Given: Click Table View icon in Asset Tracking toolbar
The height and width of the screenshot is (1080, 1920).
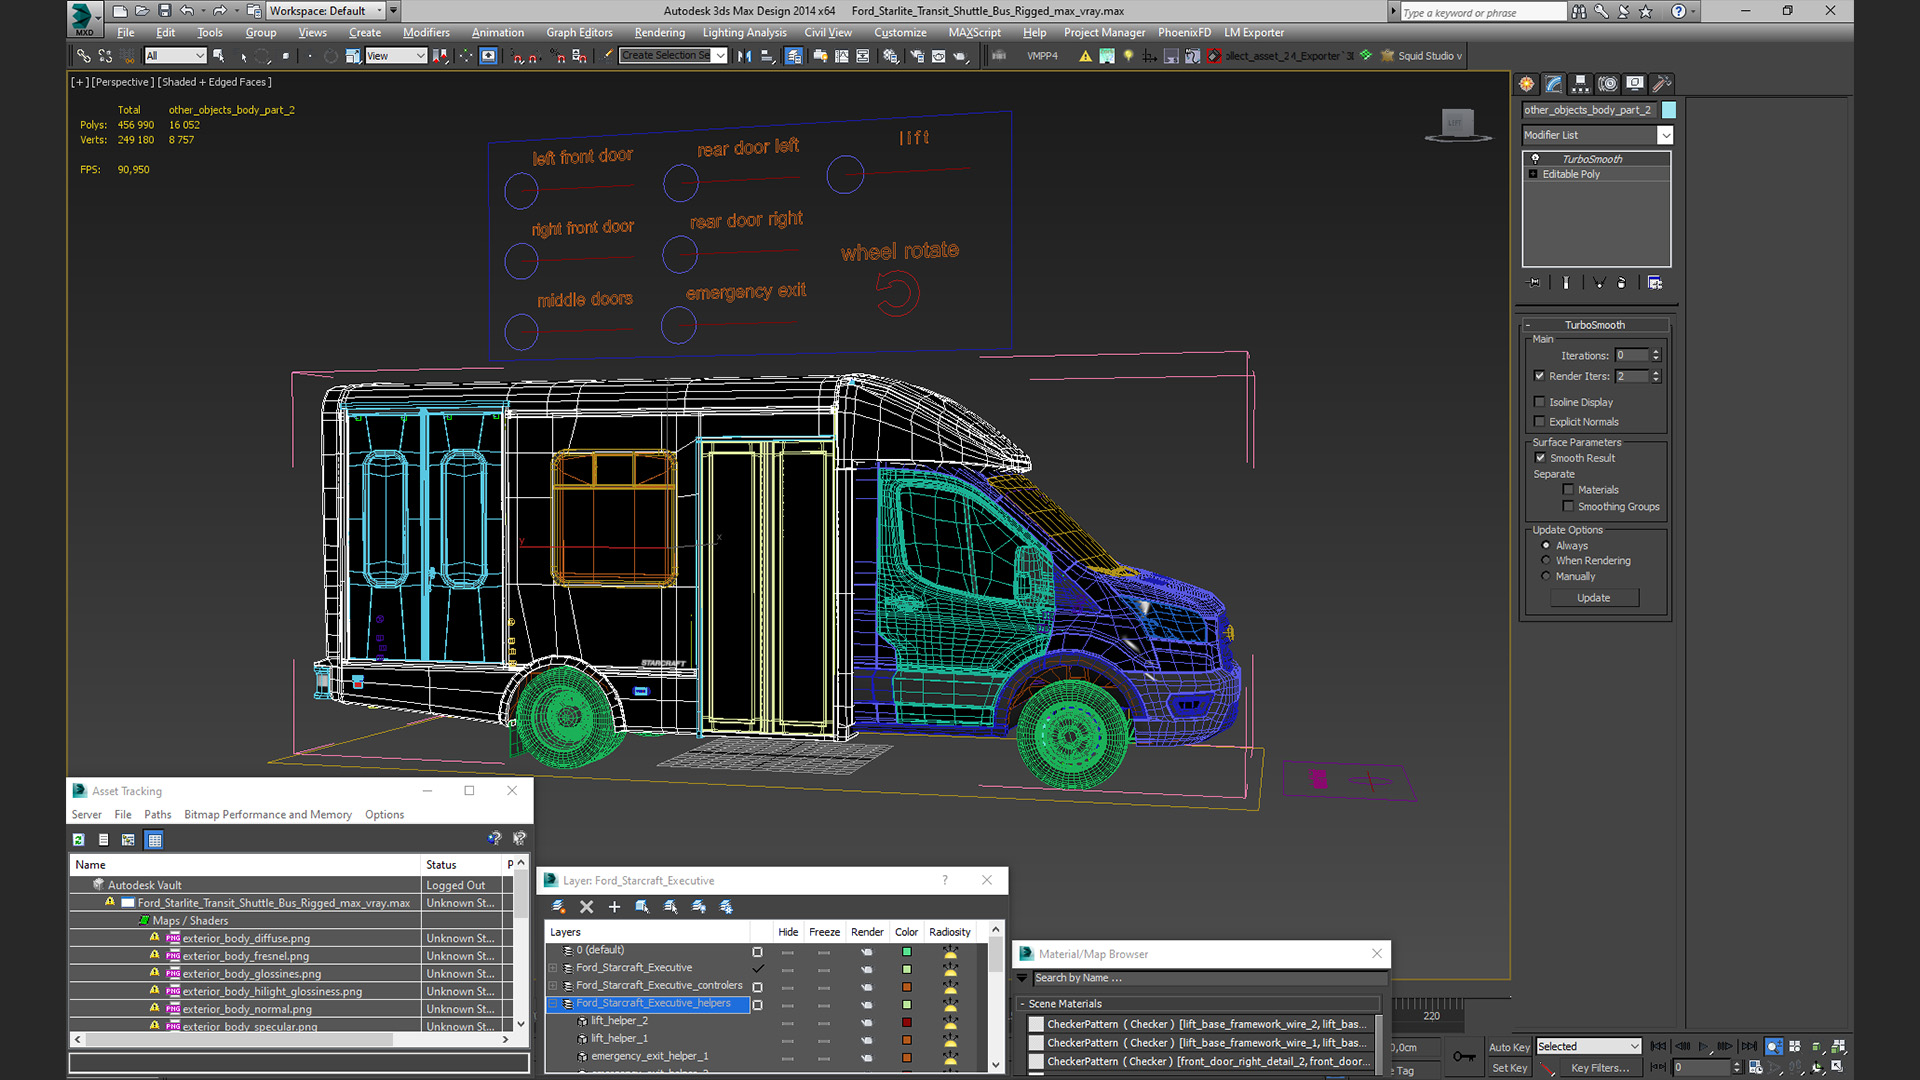Looking at the screenshot, I should click(x=154, y=840).
